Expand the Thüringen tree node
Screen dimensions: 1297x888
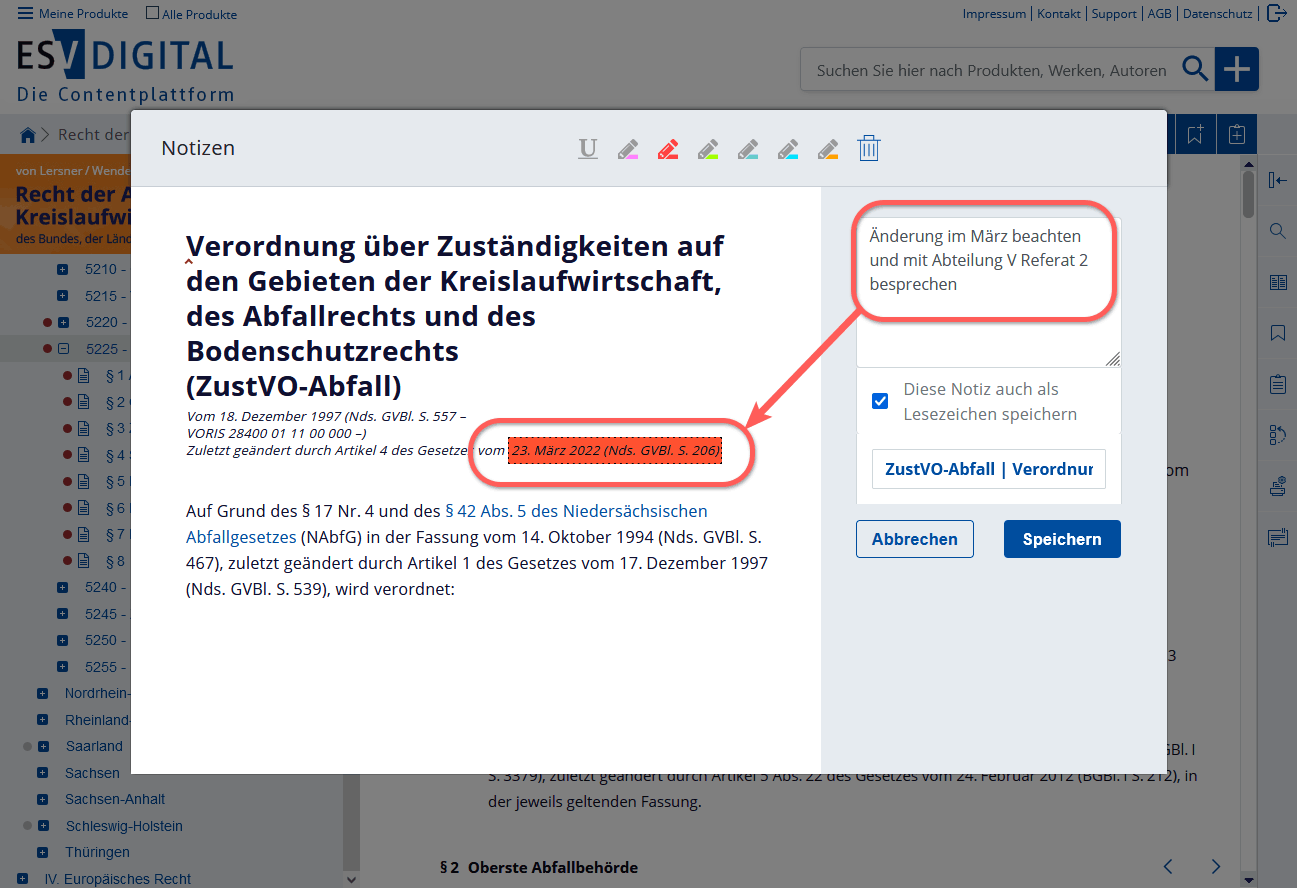41,851
